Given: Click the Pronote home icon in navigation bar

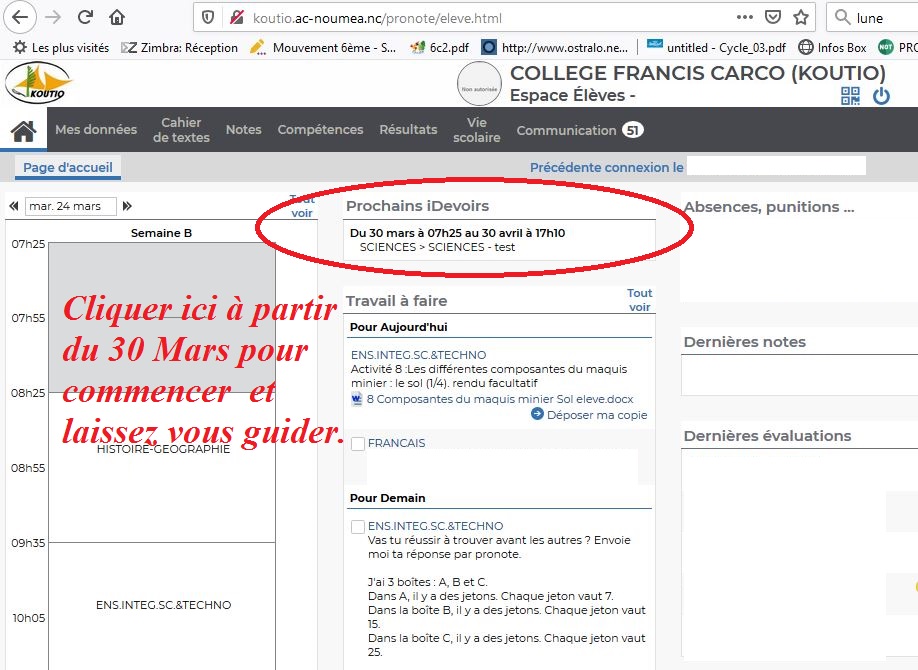Looking at the screenshot, I should click(24, 130).
